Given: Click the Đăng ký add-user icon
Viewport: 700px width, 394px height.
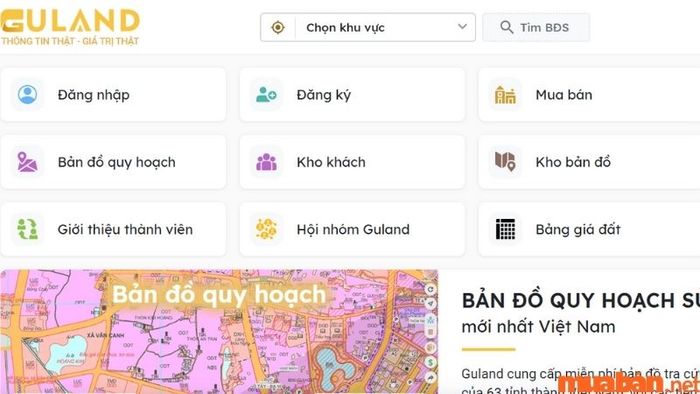Looking at the screenshot, I should click(266, 95).
